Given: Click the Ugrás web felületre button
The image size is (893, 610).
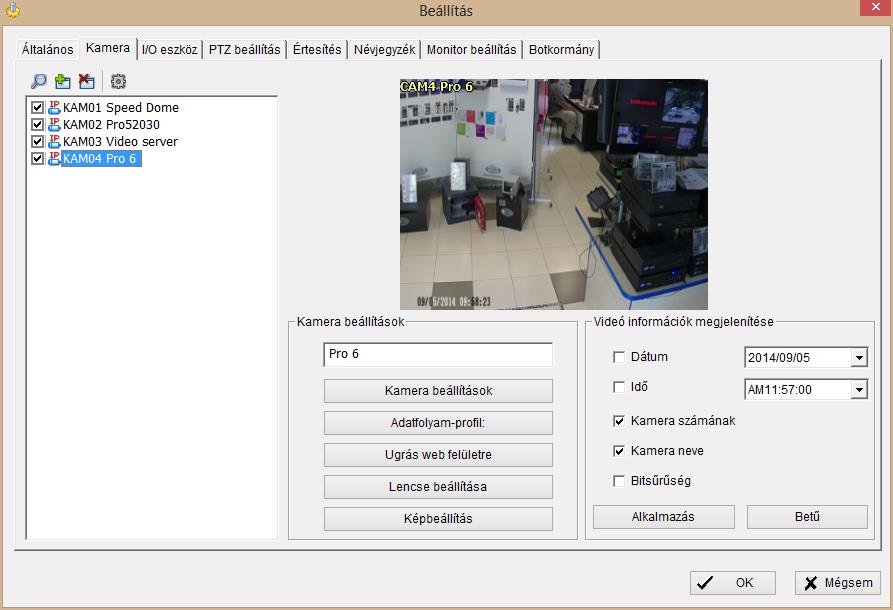Looking at the screenshot, I should tap(438, 455).
